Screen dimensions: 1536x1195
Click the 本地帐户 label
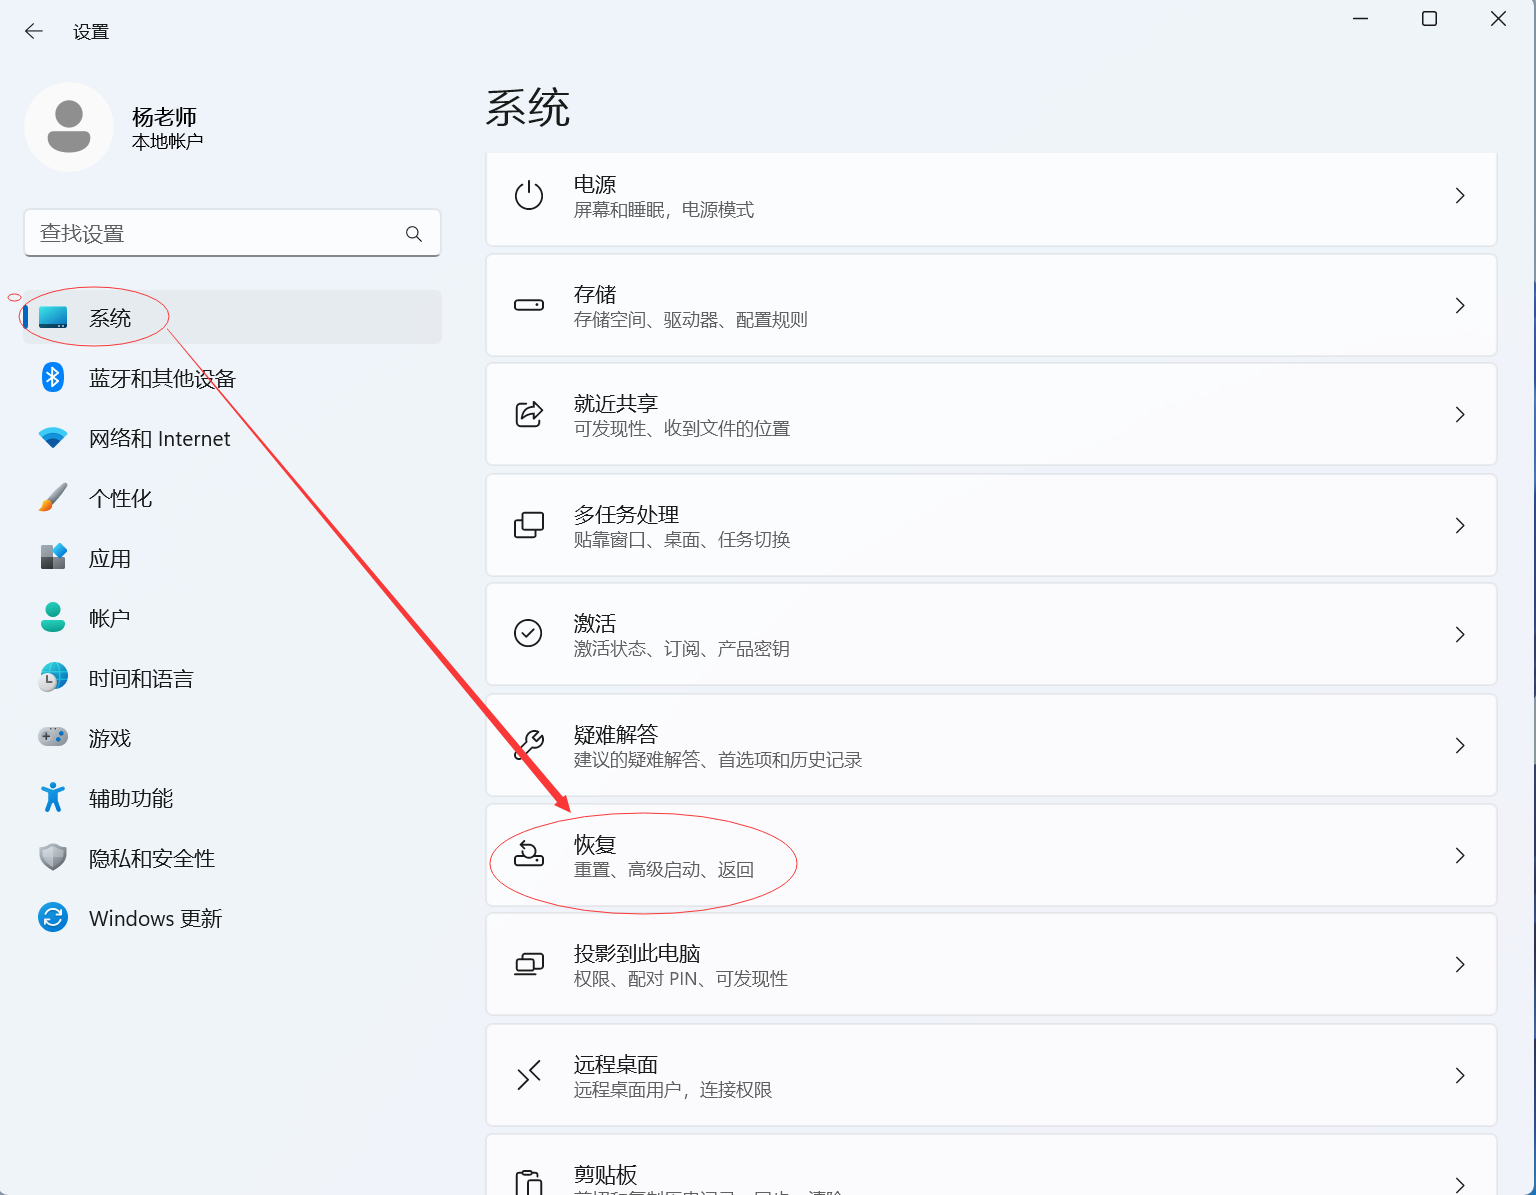(x=167, y=142)
